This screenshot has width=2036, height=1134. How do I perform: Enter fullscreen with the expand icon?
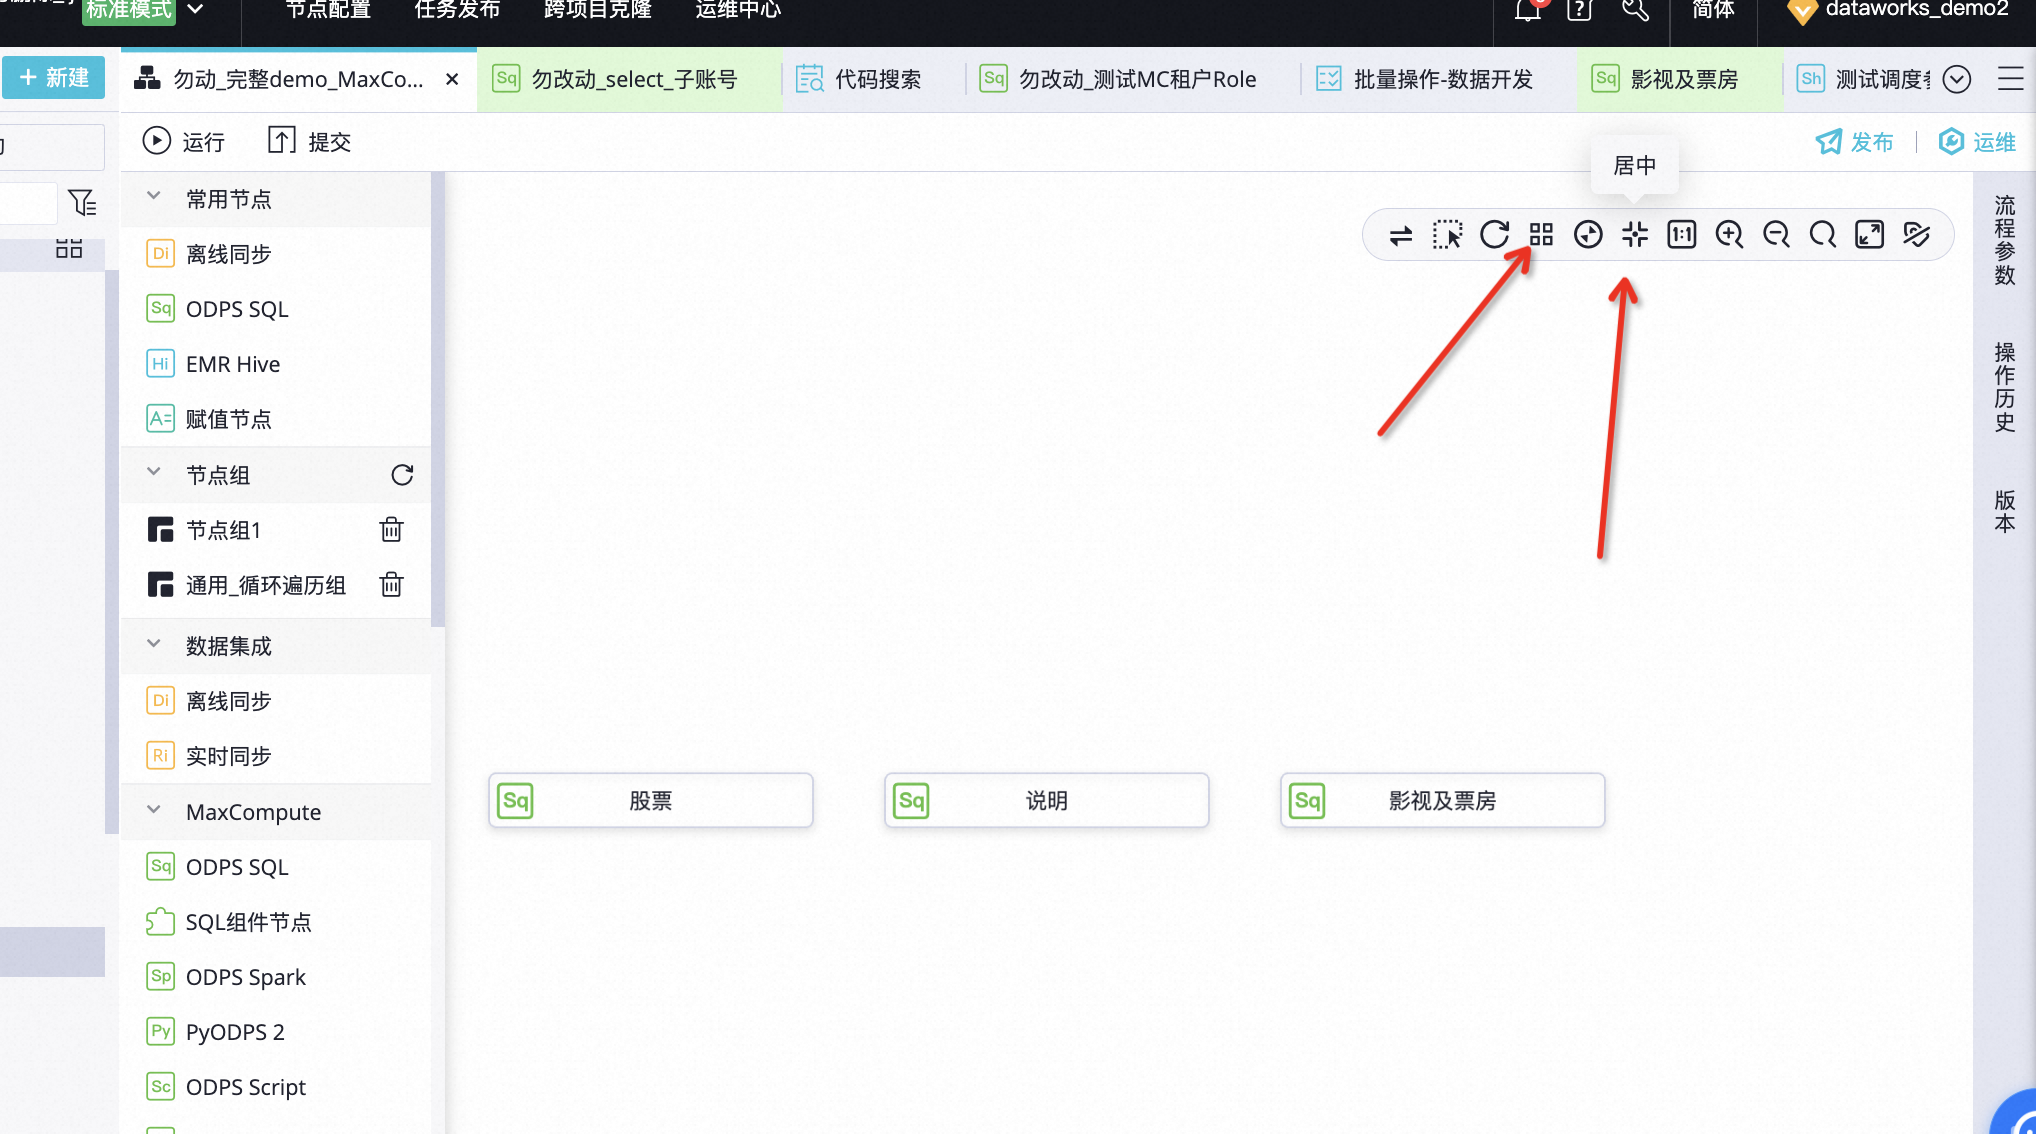[x=1869, y=235]
